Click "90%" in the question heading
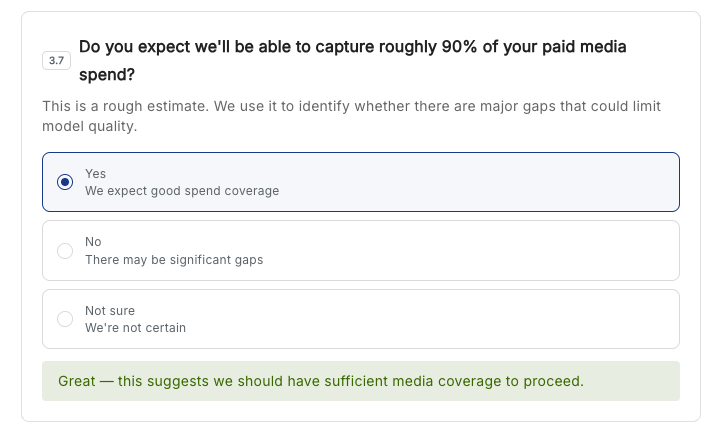This screenshot has height=430, width=720. pos(459,46)
